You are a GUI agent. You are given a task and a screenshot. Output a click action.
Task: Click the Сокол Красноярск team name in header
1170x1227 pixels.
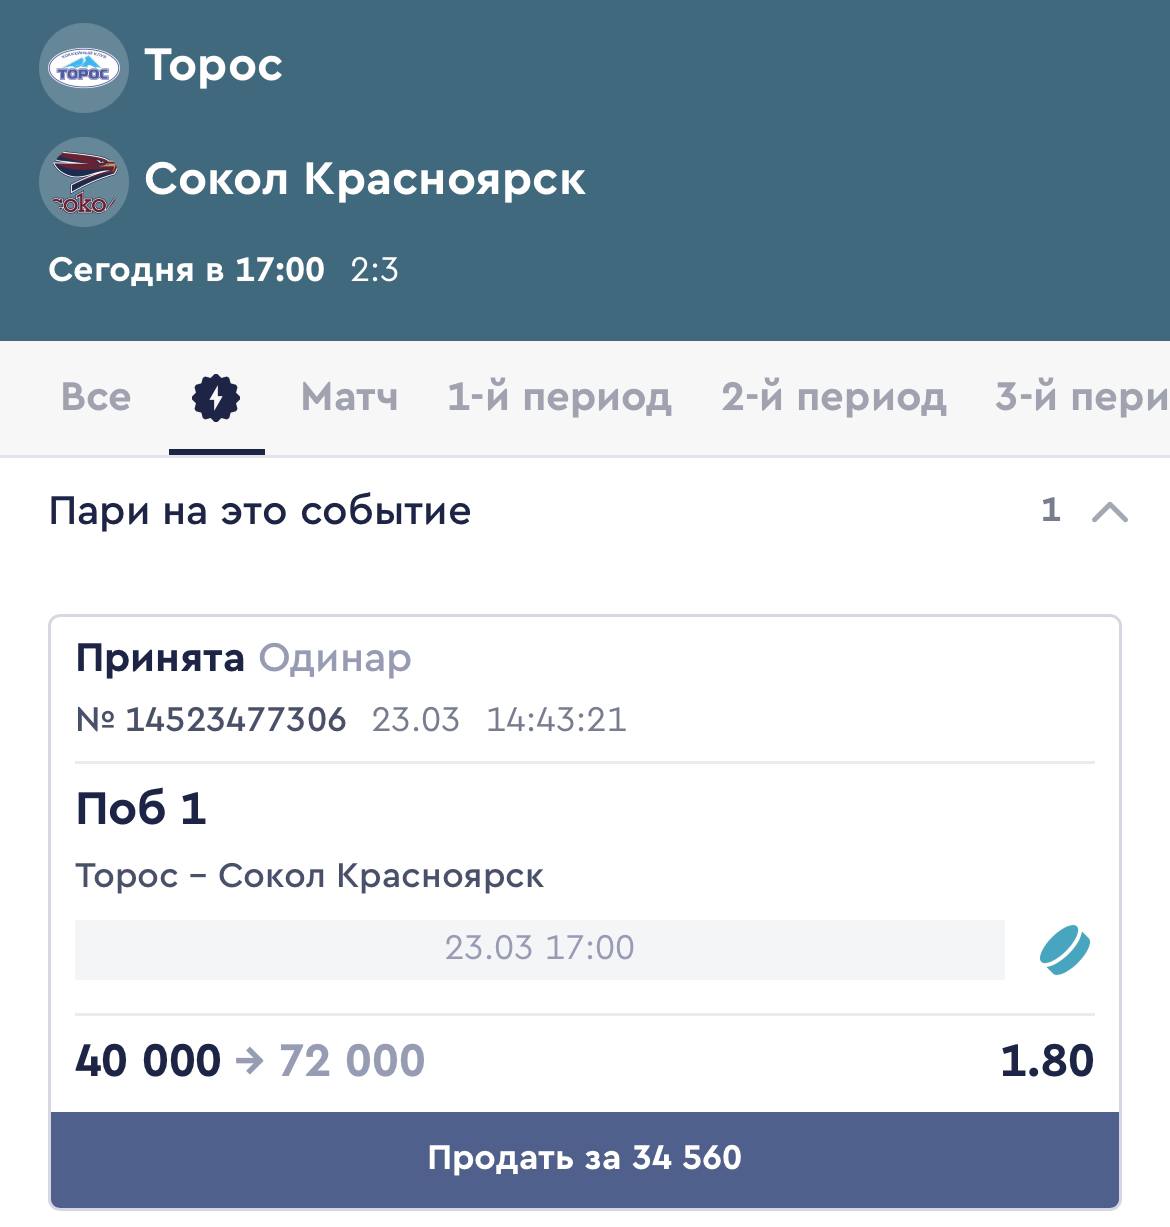click(x=365, y=180)
